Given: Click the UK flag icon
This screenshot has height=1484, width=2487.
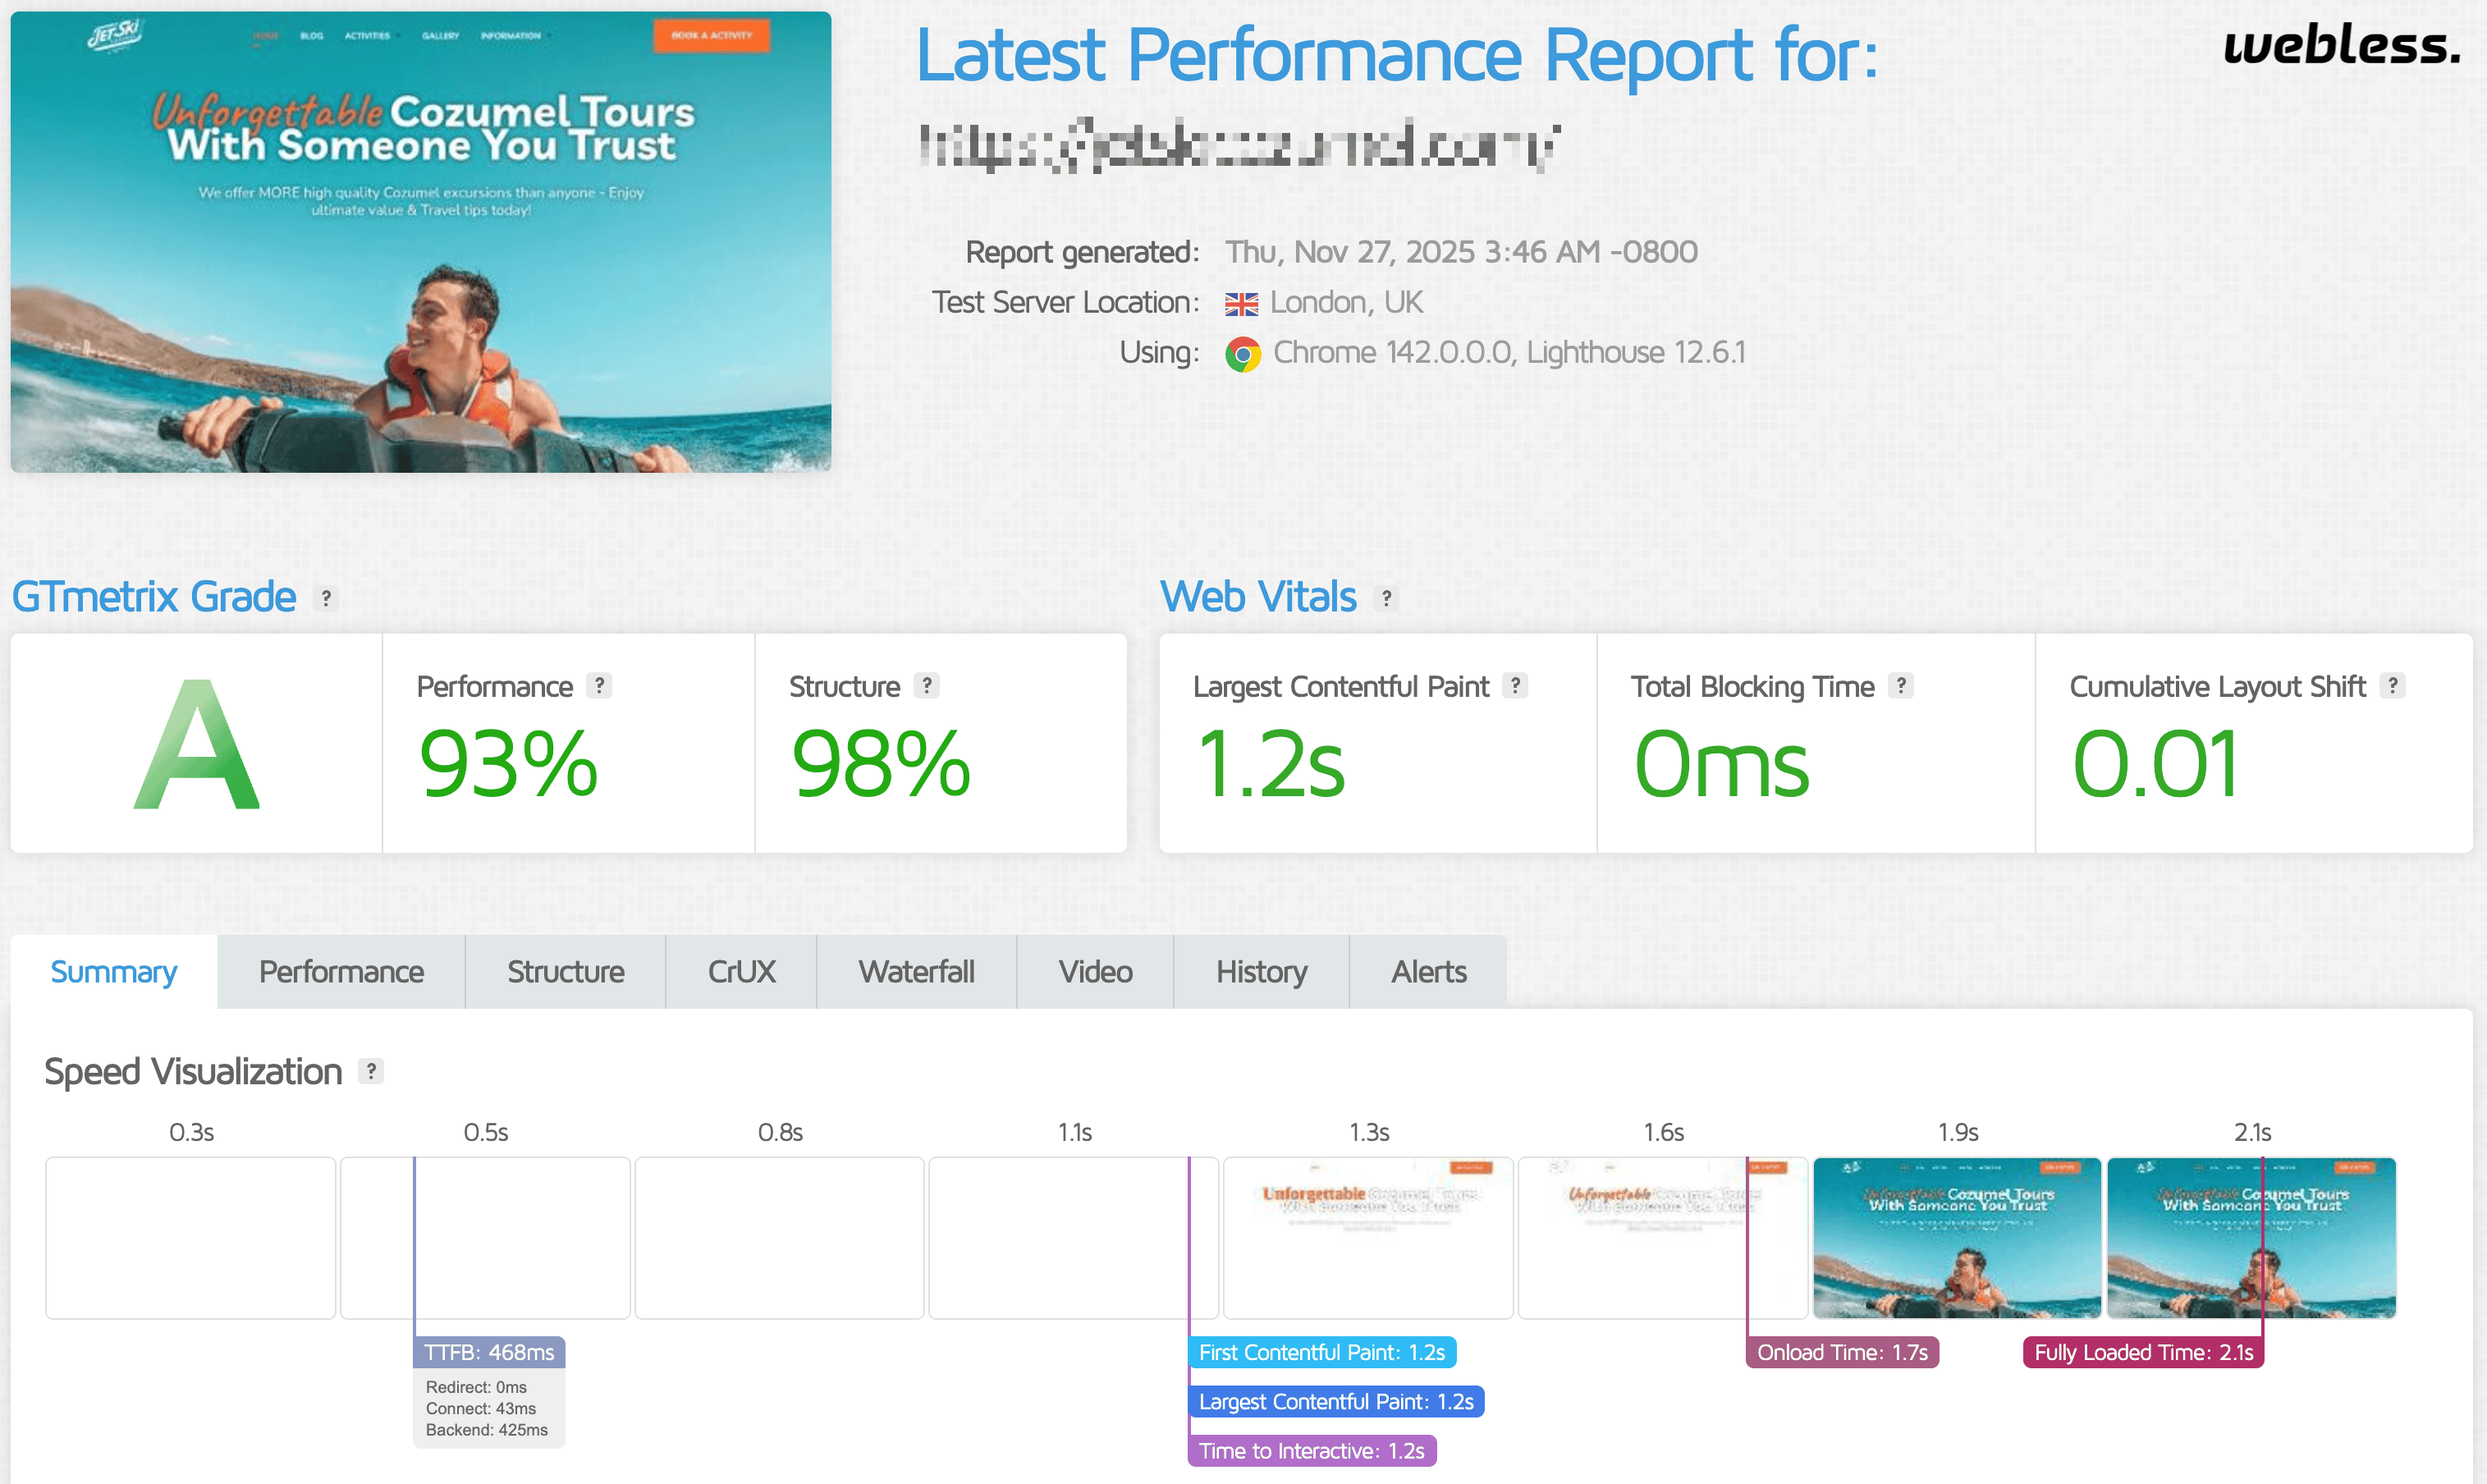Looking at the screenshot, I should pyautogui.click(x=1241, y=304).
